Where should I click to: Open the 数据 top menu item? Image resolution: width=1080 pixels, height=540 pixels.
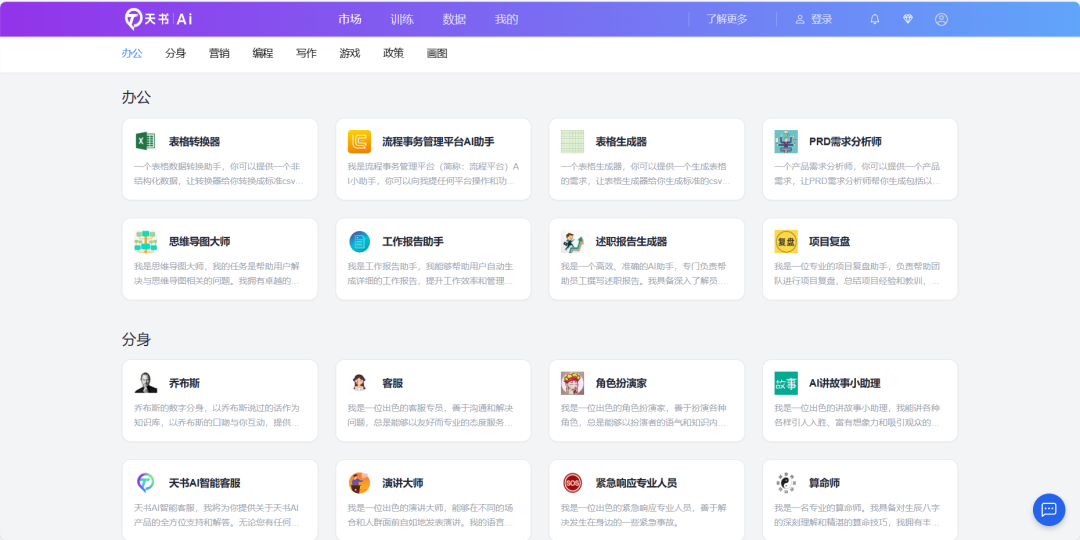pyautogui.click(x=454, y=19)
